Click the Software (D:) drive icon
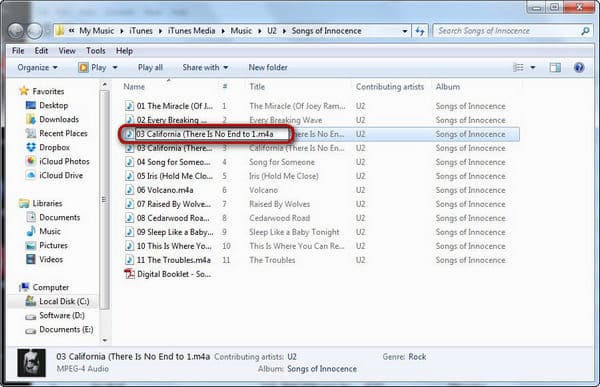The image size is (600, 387). [31, 316]
